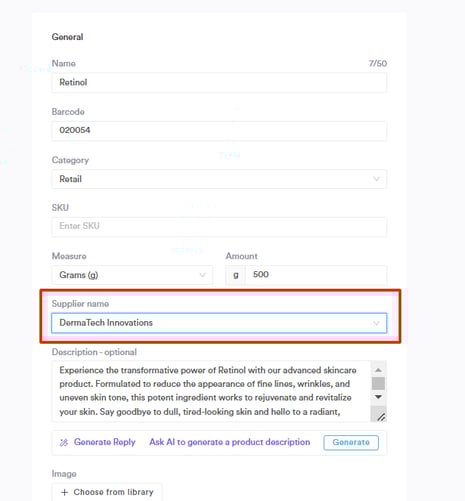
Task: Click the gram unit prefix in Amount
Action: tap(236, 275)
